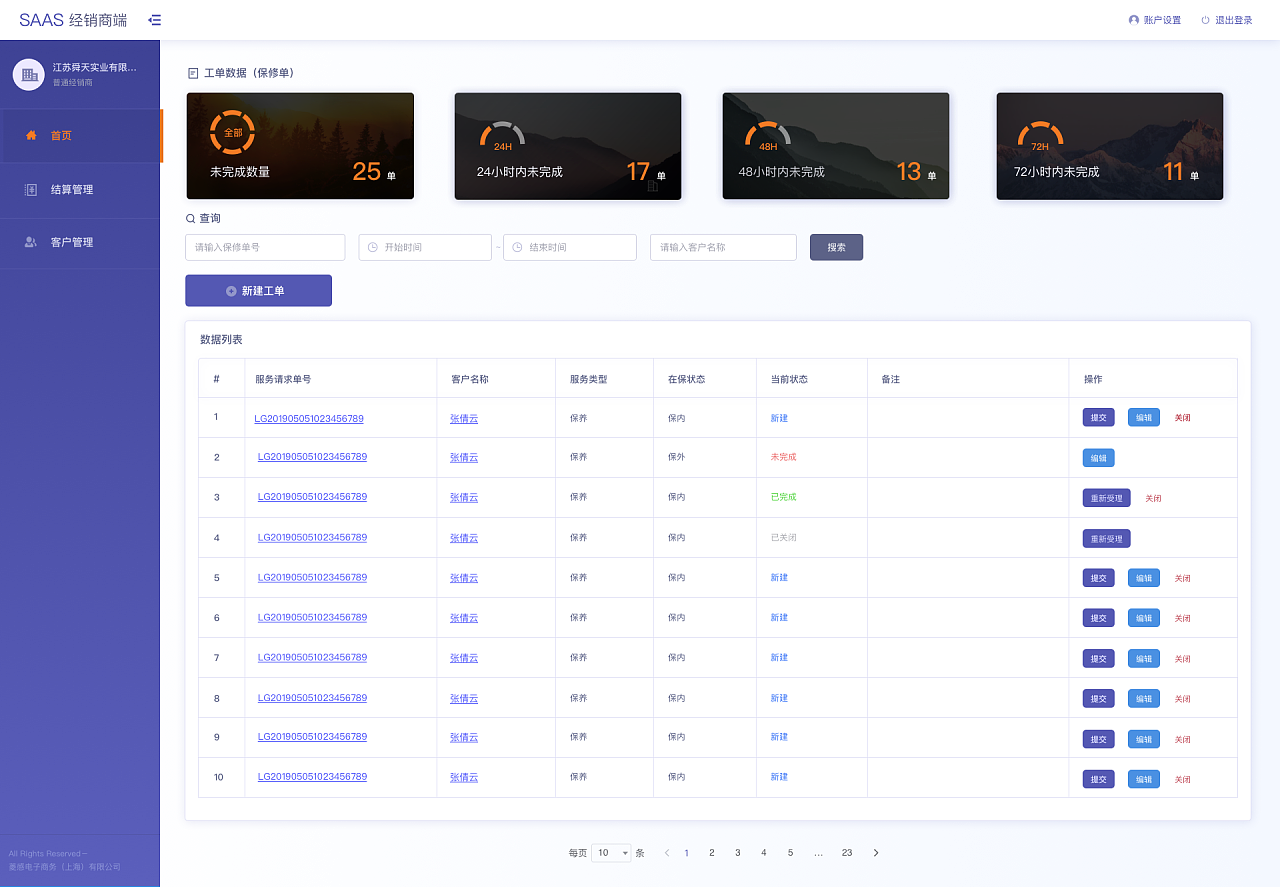This screenshot has height=887, width=1280.
Task: Select the 24小时内未完成 stats card
Action: tap(567, 146)
